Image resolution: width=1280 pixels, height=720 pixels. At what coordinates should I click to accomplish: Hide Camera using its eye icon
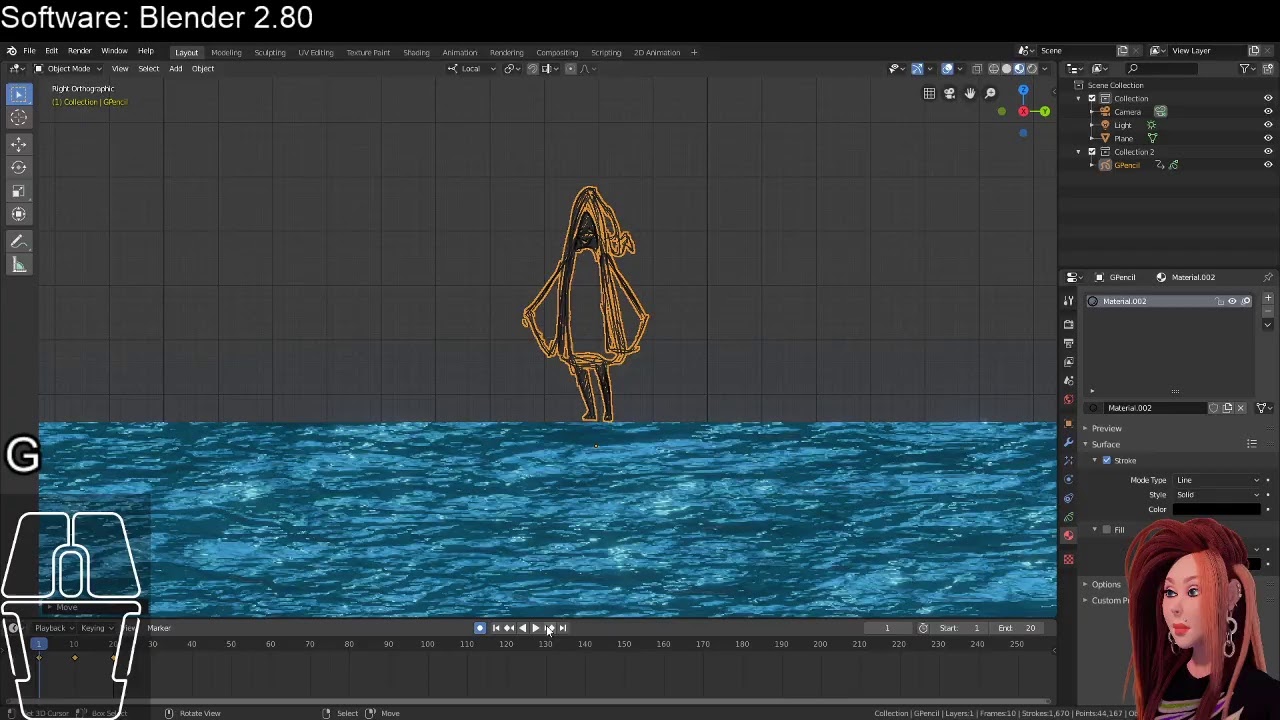tap(1268, 112)
